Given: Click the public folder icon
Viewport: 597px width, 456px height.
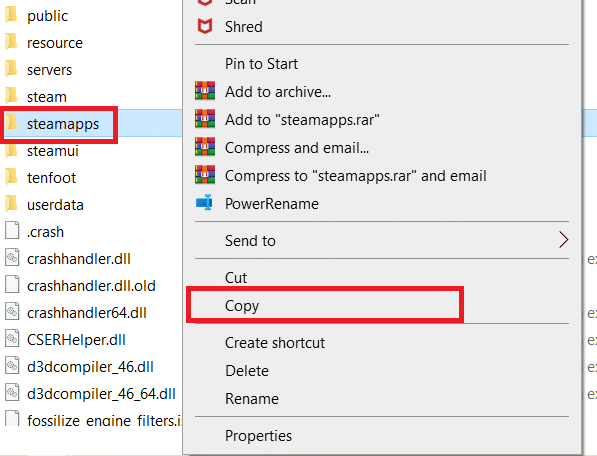Looking at the screenshot, I should point(11,15).
